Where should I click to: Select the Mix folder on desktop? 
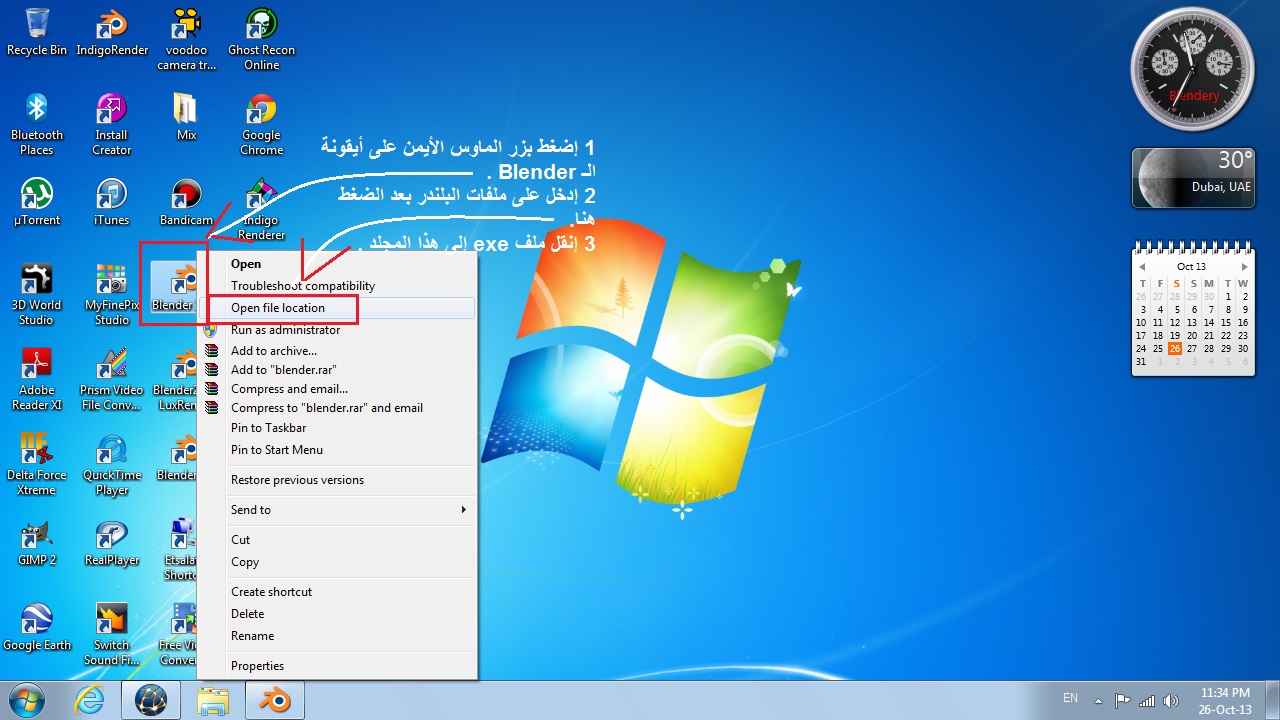(186, 116)
